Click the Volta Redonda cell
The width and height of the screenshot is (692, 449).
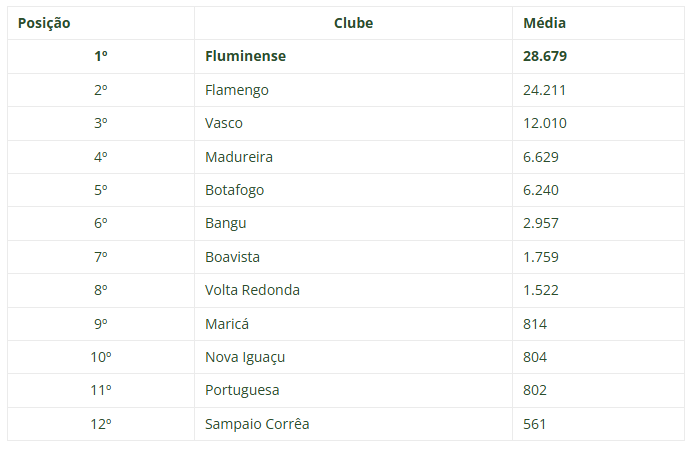point(252,290)
